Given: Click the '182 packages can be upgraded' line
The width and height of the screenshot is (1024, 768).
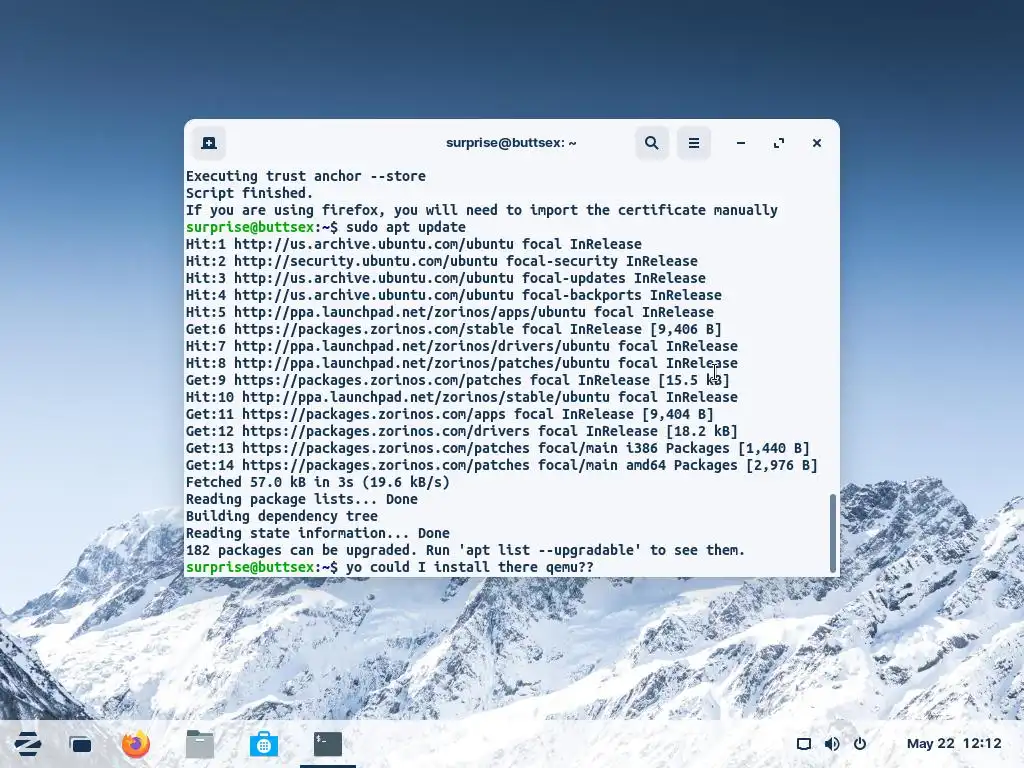Looking at the screenshot, I should (x=466, y=550).
